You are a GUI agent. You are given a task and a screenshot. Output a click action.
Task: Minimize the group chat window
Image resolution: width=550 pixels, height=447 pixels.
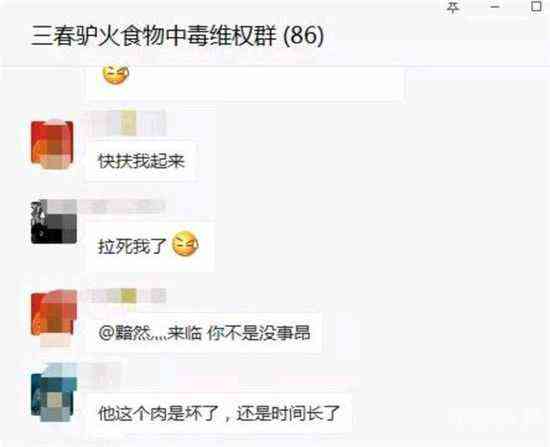coord(495,7)
